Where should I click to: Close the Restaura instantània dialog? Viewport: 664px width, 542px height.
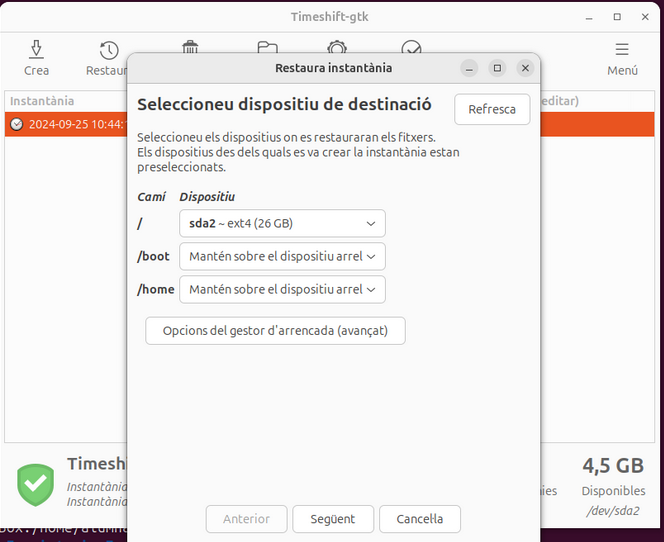coord(525,68)
